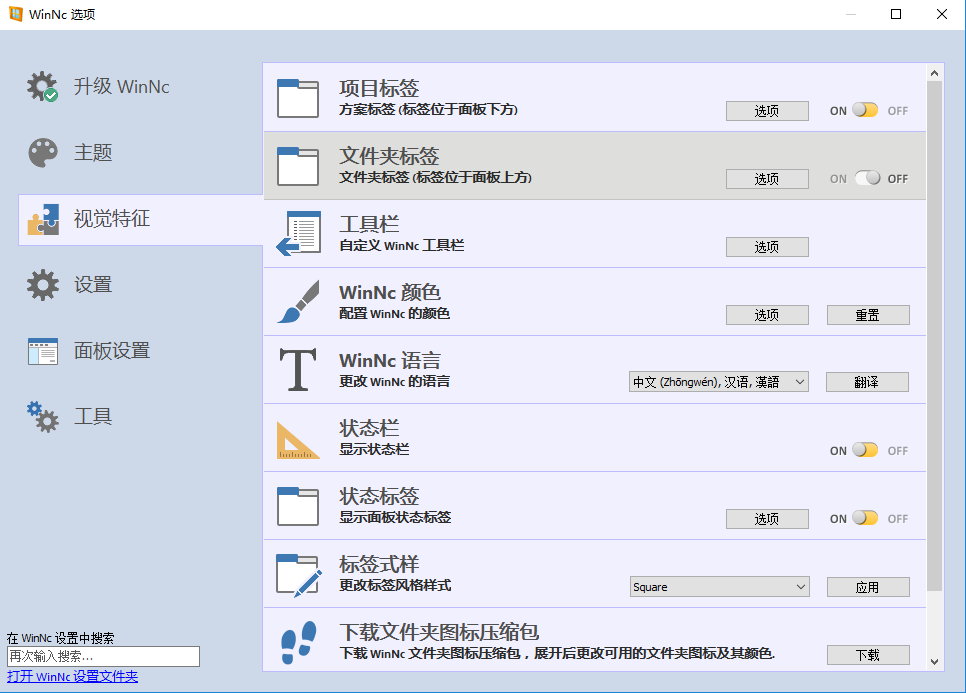Click the 自定义 WinNc 工具栏 description

click(x=402, y=245)
